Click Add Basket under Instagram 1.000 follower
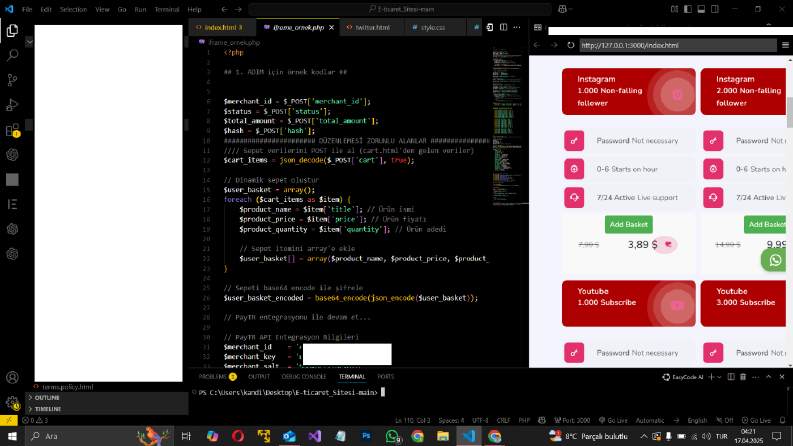This screenshot has height=446, width=793. click(629, 225)
